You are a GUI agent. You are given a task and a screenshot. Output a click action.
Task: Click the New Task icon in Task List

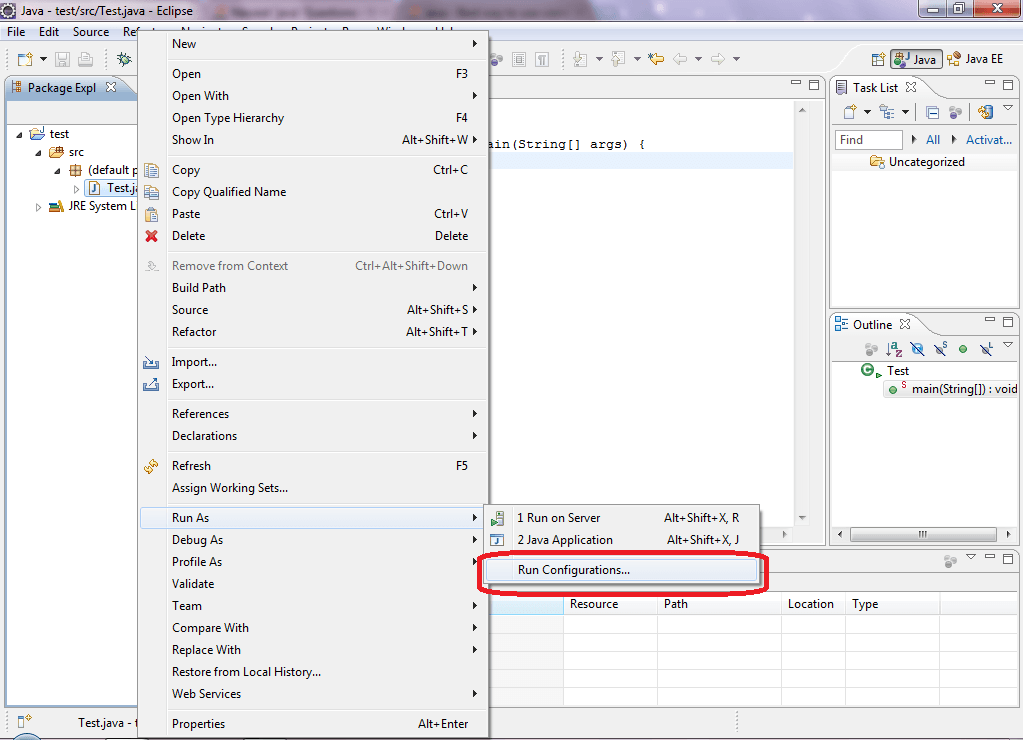(x=850, y=112)
